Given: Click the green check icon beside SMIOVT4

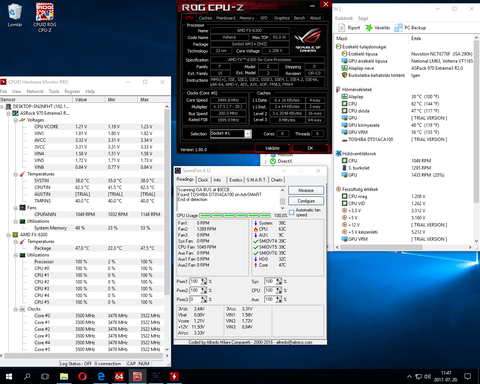Looking at the screenshot, I should tap(256, 241).
